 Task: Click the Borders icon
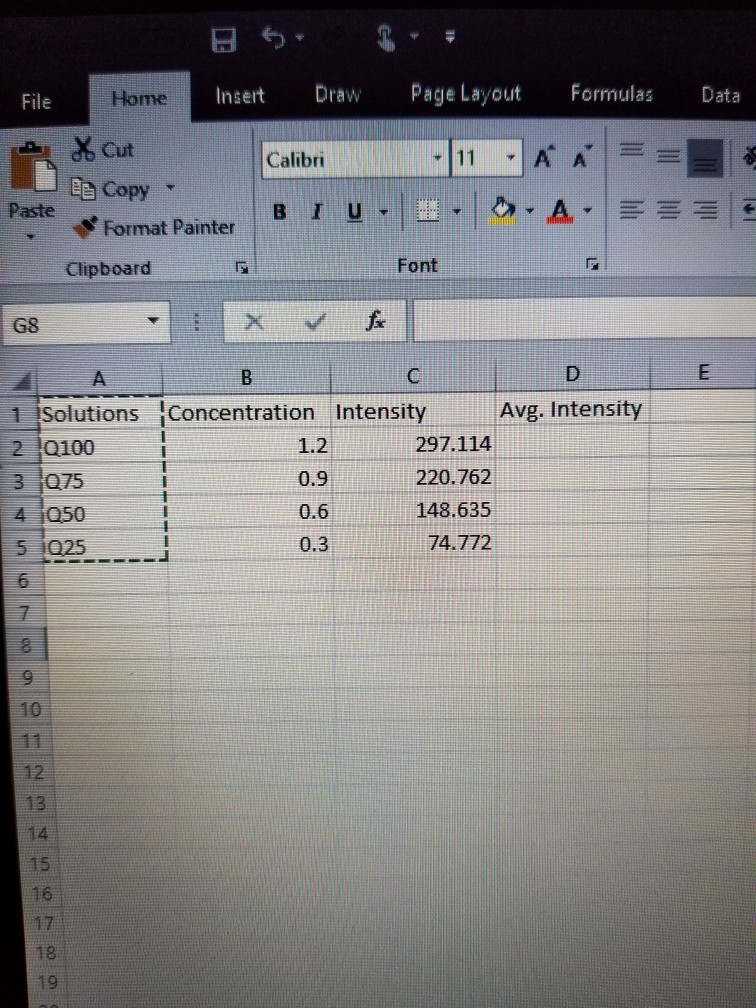coord(427,210)
